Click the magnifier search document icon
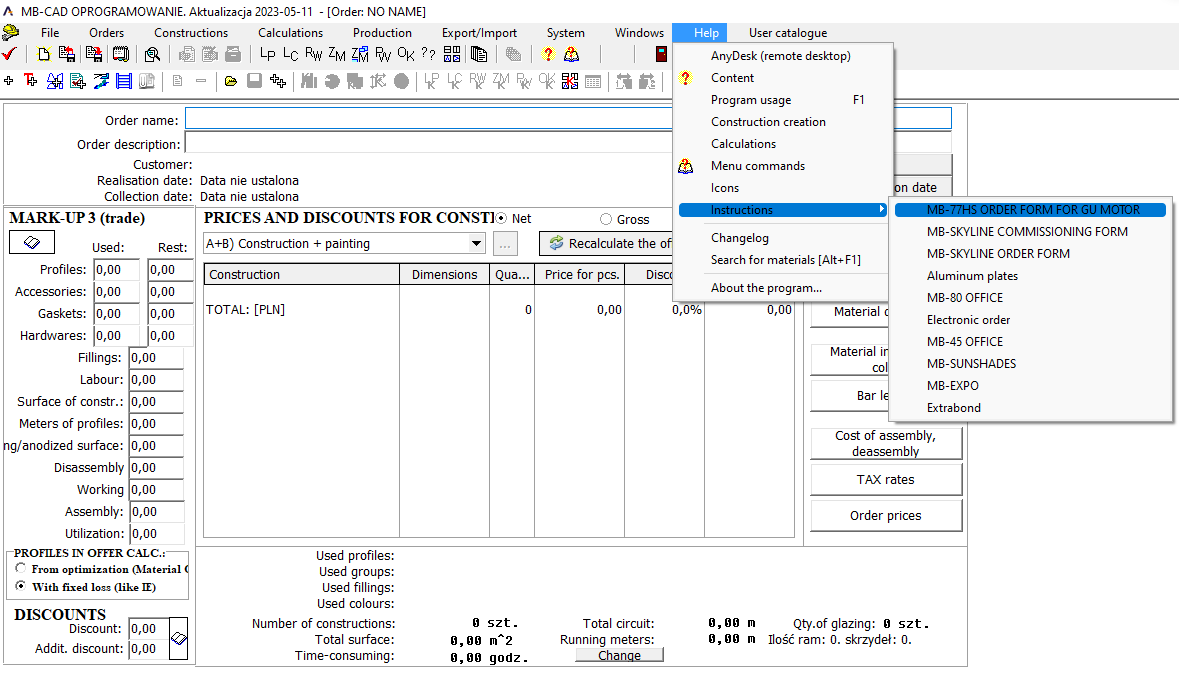The height and width of the screenshot is (673, 1179). (153, 54)
